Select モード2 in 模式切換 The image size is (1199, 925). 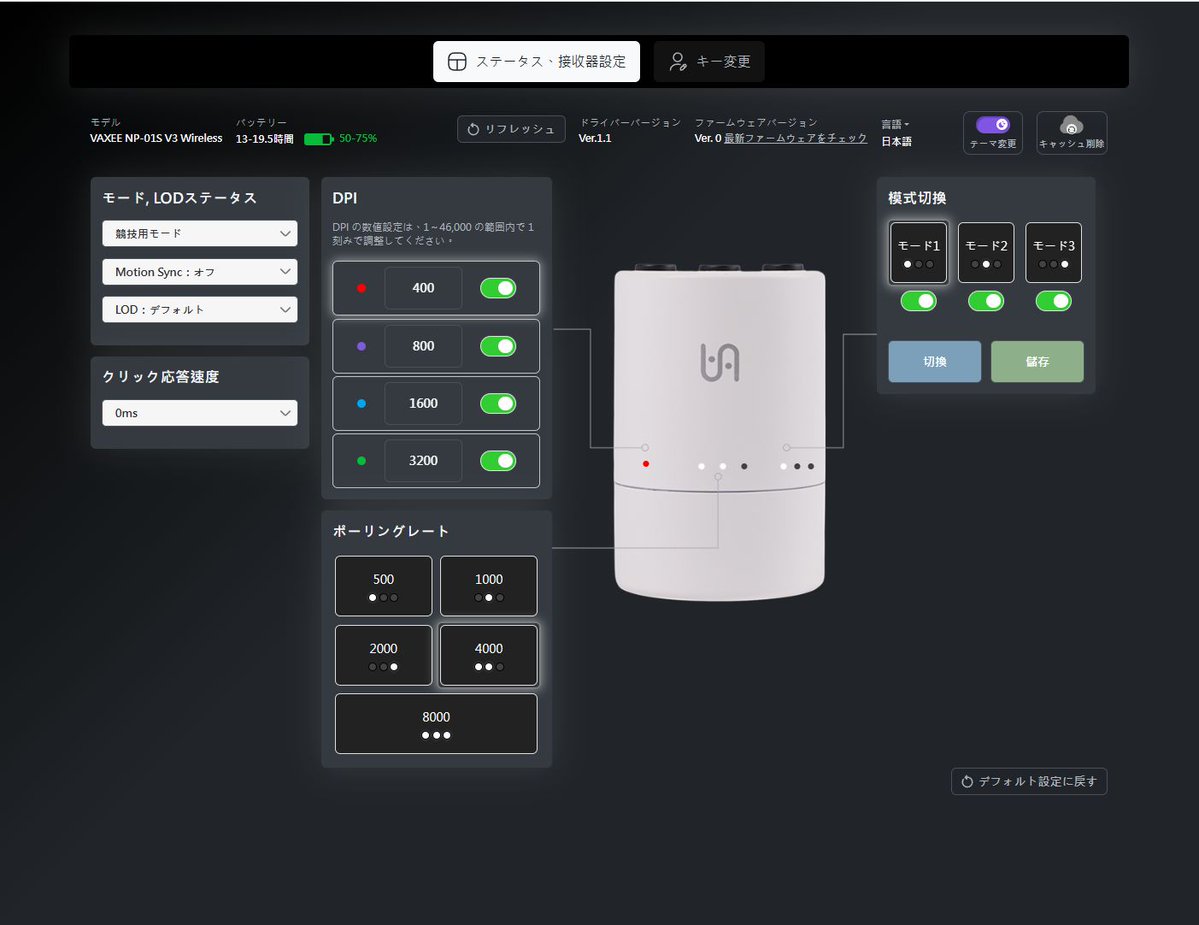pyautogui.click(x=986, y=252)
